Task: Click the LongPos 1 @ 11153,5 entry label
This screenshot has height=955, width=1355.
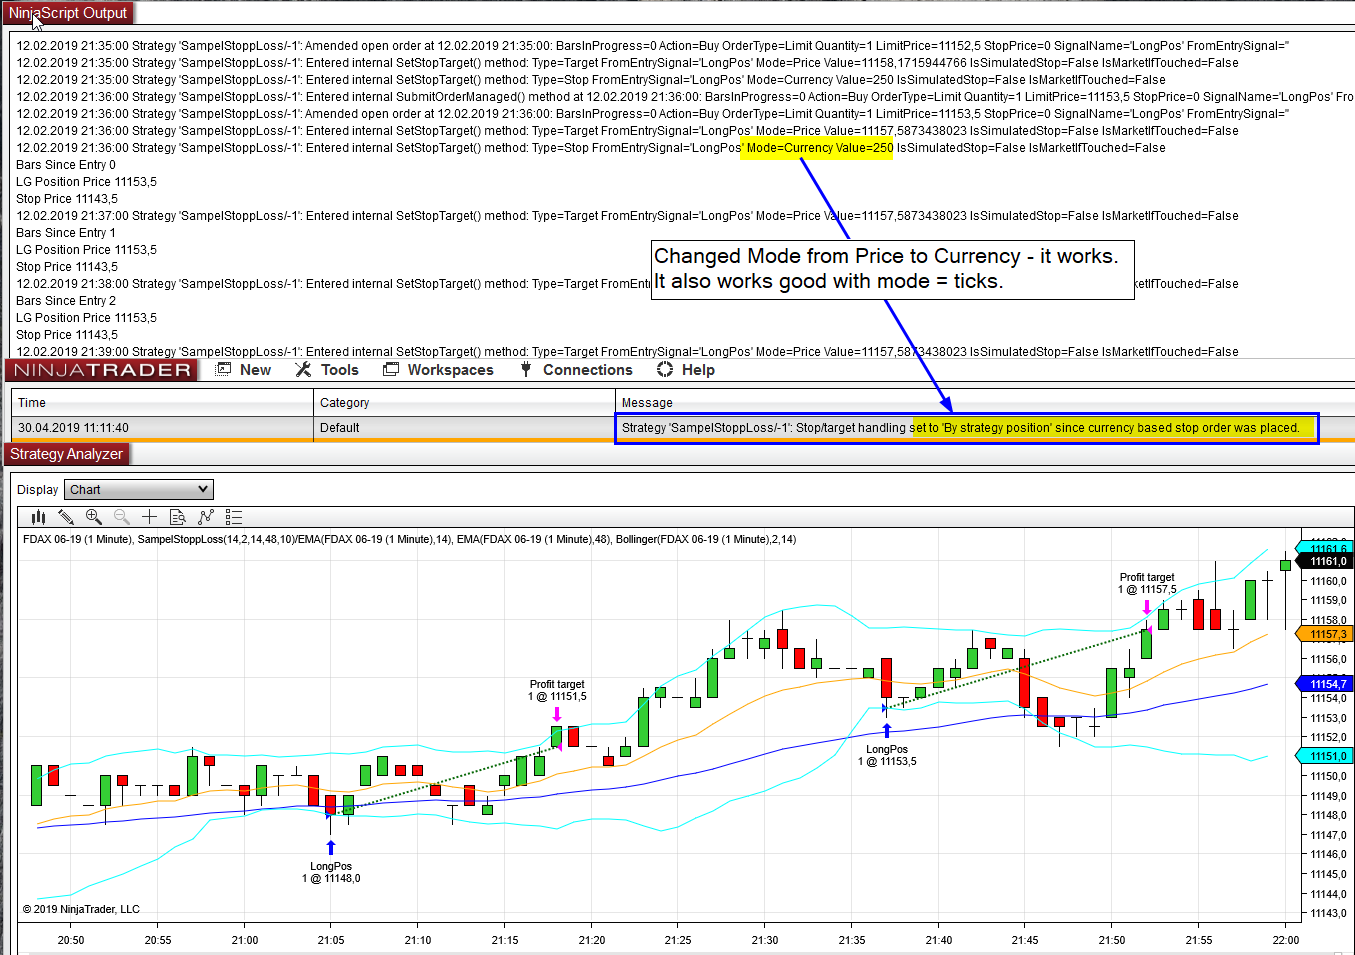Action: point(887,755)
